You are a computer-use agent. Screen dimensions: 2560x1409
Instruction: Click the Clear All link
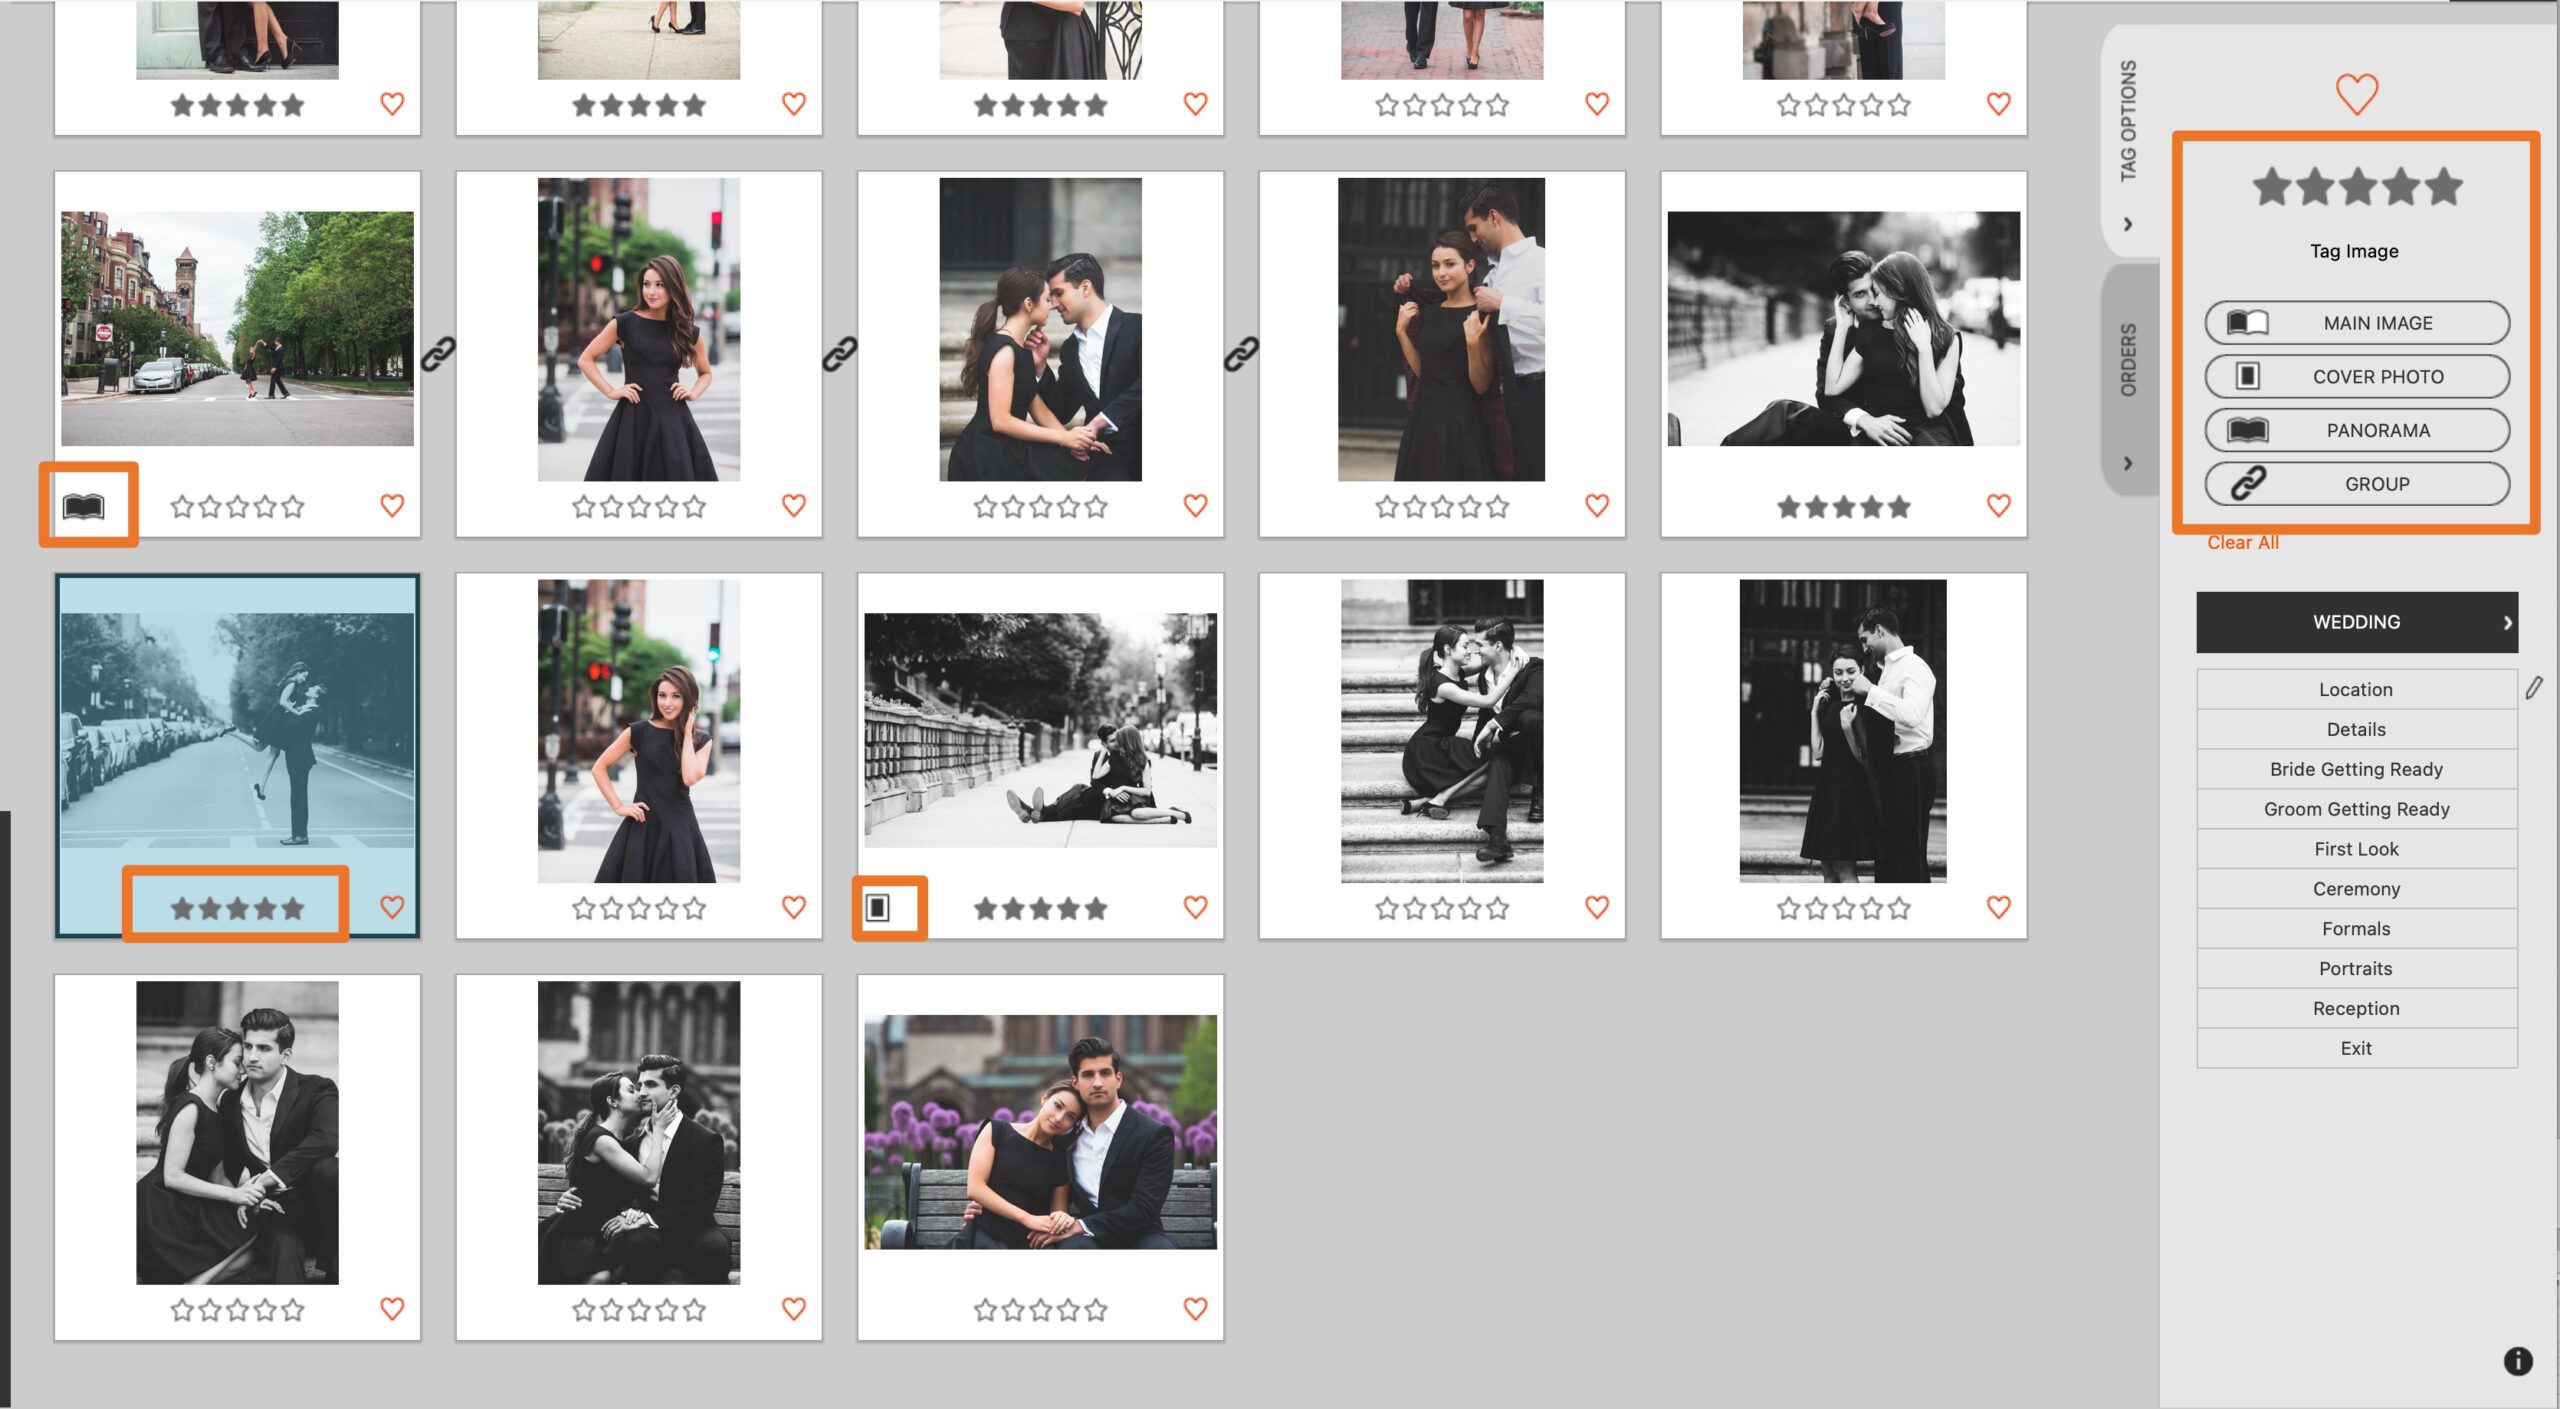2242,542
